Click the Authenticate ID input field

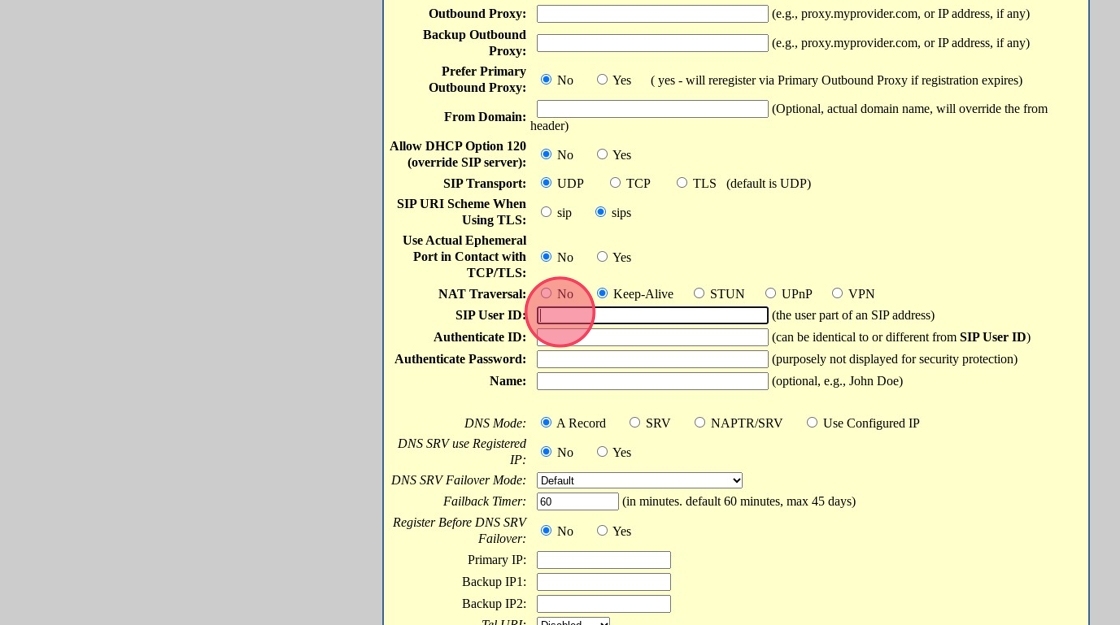(x=652, y=337)
